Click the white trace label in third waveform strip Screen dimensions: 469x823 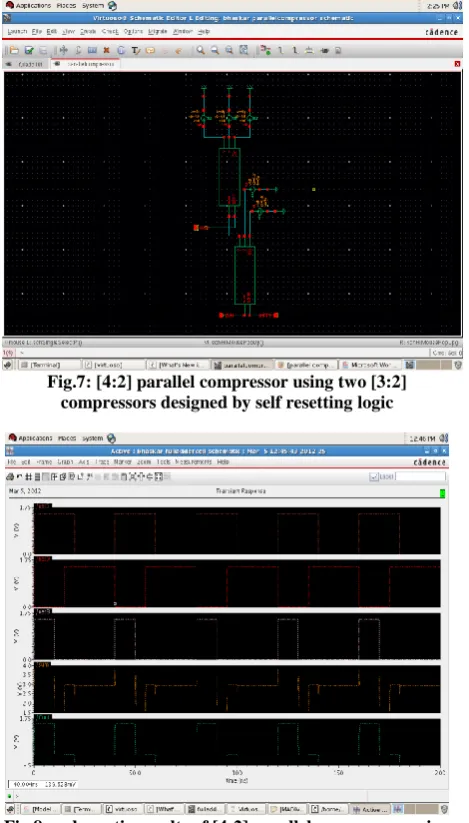[x=42, y=611]
